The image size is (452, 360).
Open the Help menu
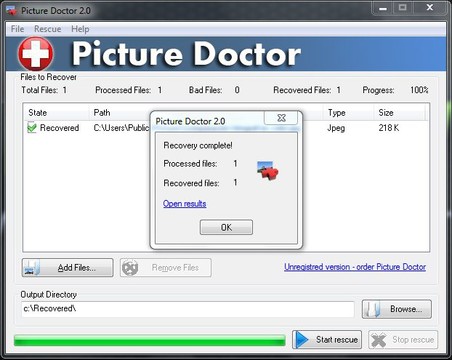pyautogui.click(x=80, y=29)
